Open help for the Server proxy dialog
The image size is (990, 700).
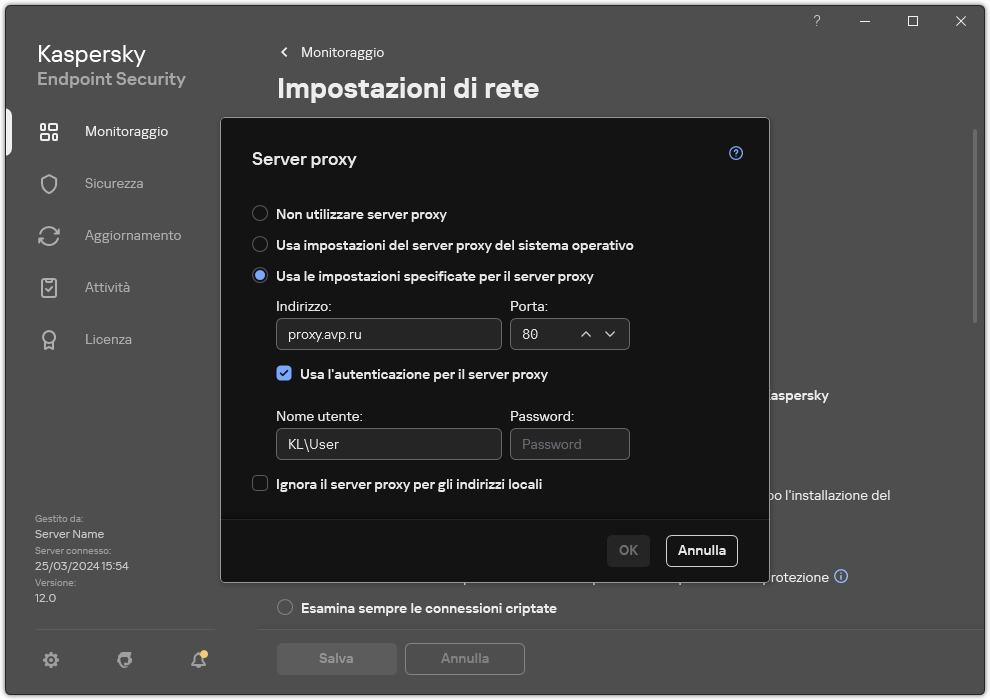coord(736,153)
